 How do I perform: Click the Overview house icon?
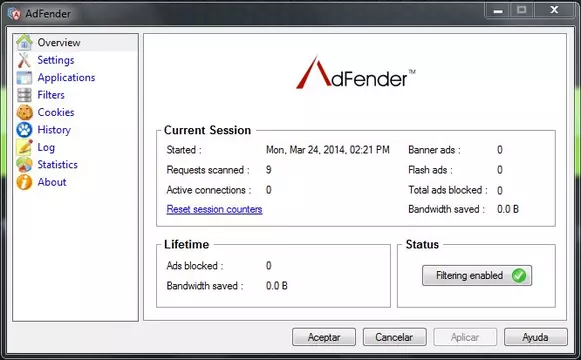coord(24,42)
